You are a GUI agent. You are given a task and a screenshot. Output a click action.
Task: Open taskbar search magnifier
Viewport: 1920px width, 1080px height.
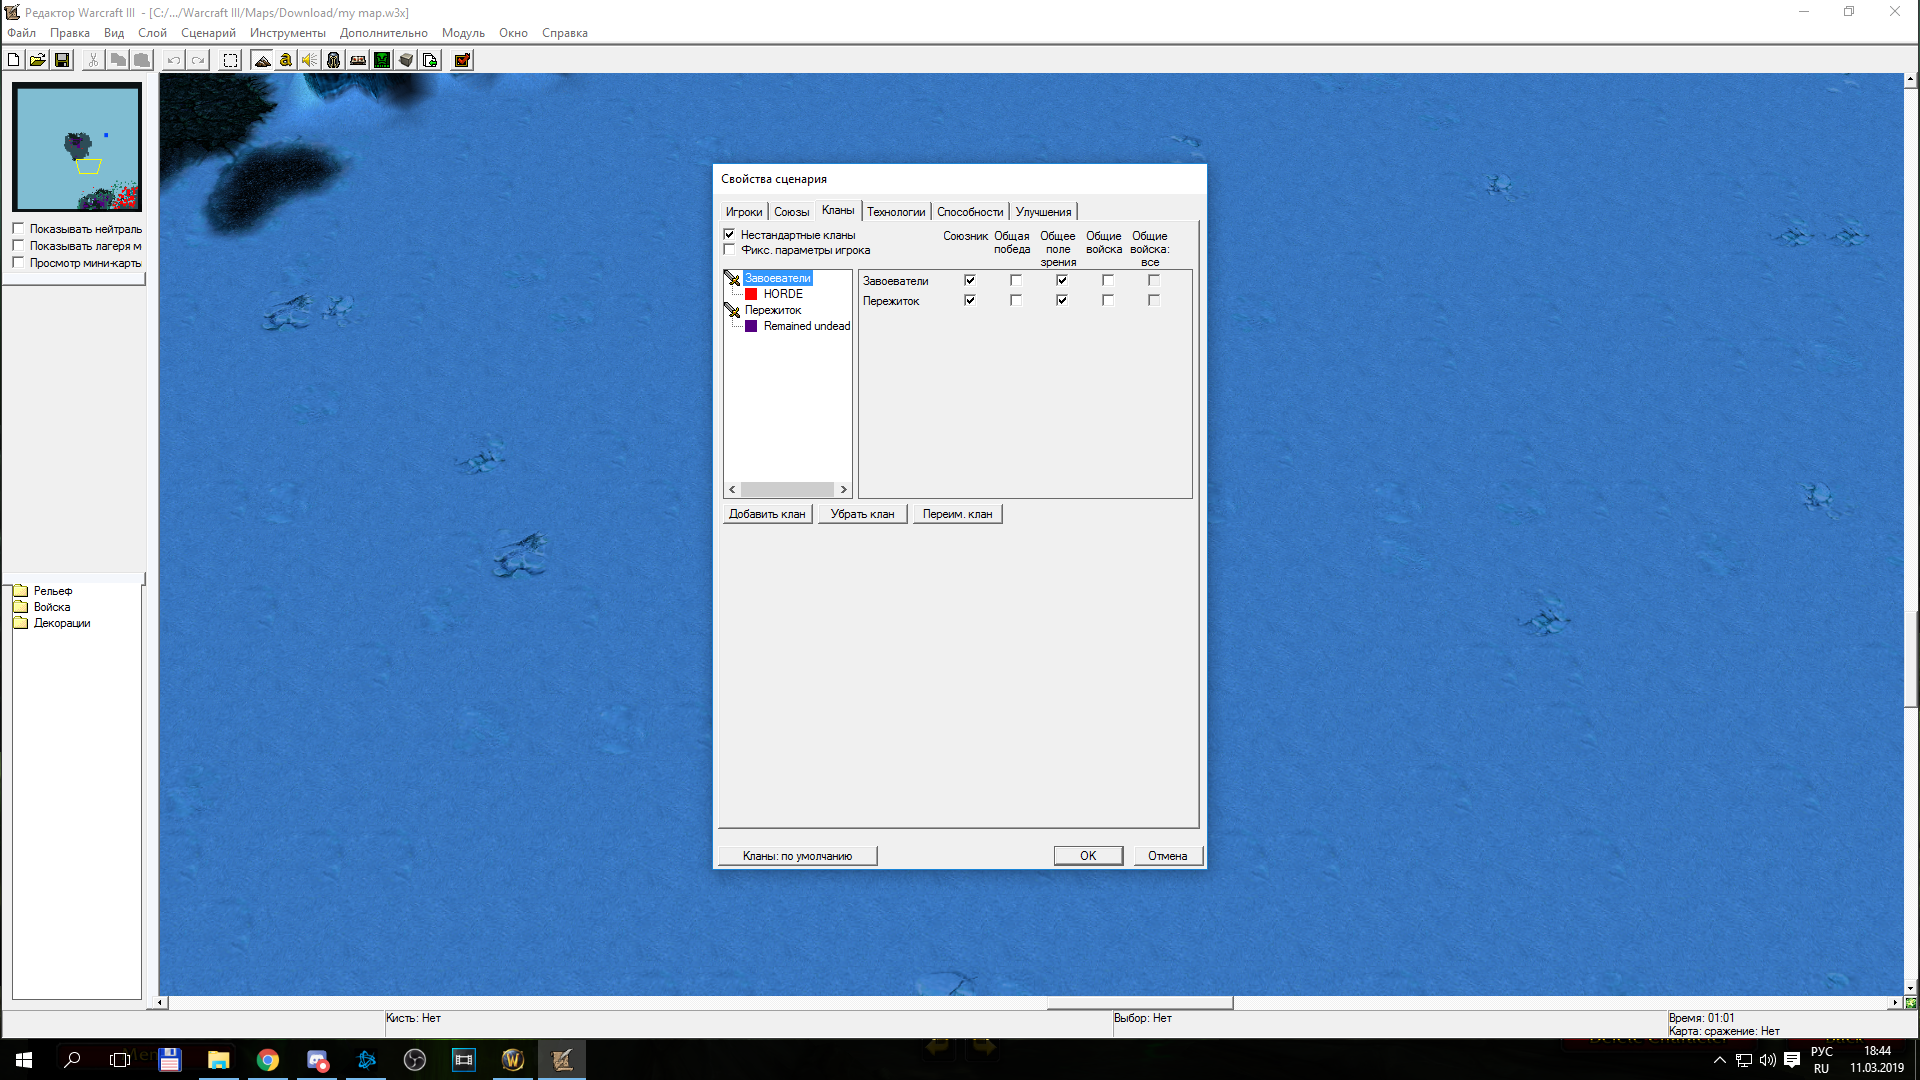(72, 1060)
